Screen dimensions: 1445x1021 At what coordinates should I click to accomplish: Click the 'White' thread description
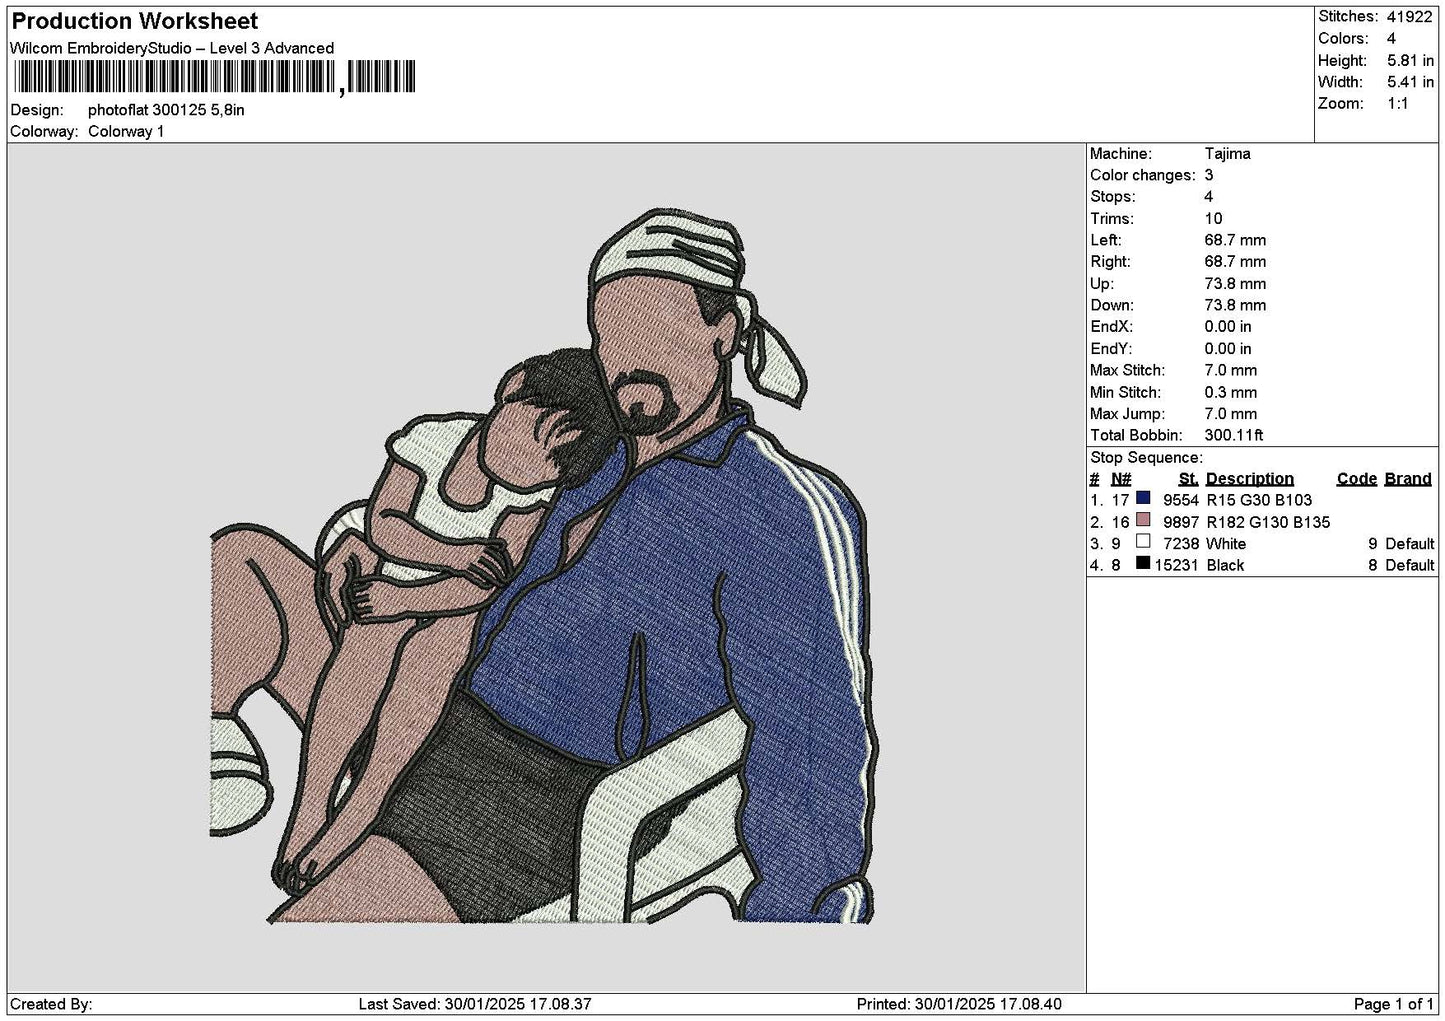(x=1226, y=544)
